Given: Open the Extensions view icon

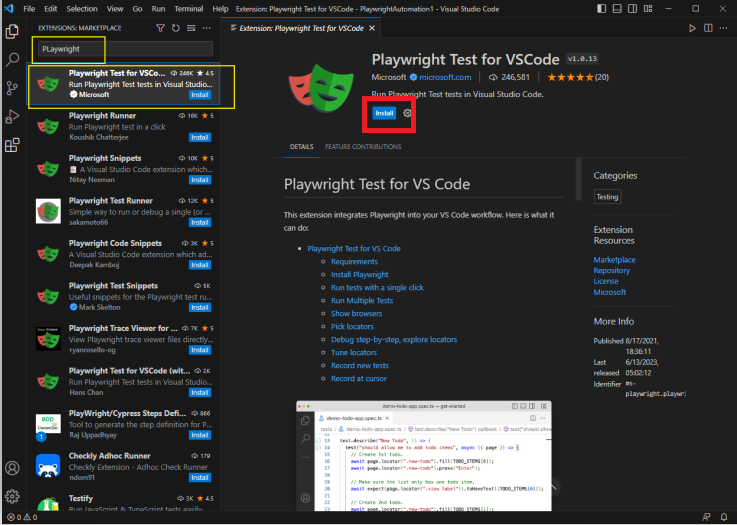Looking at the screenshot, I should click(12, 145).
